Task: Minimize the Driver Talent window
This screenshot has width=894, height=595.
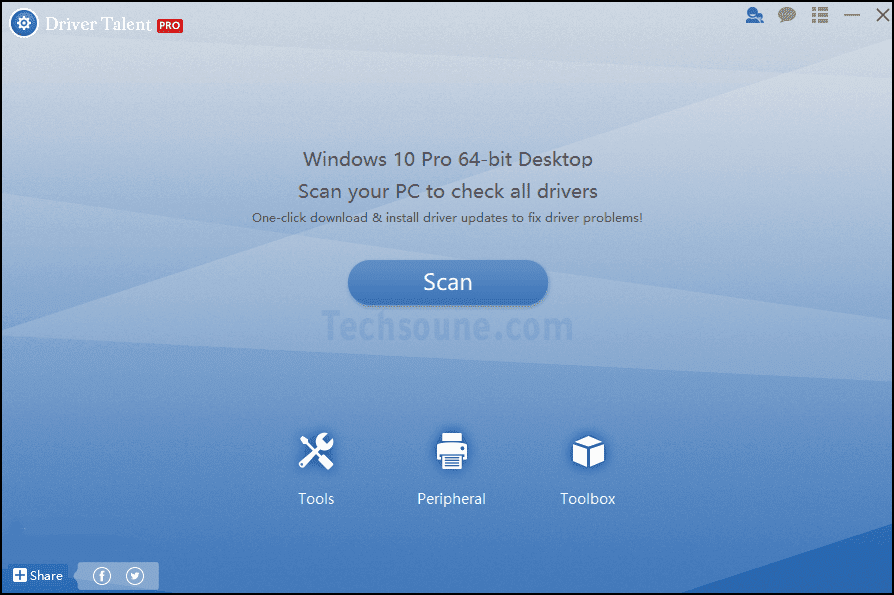Action: click(852, 15)
